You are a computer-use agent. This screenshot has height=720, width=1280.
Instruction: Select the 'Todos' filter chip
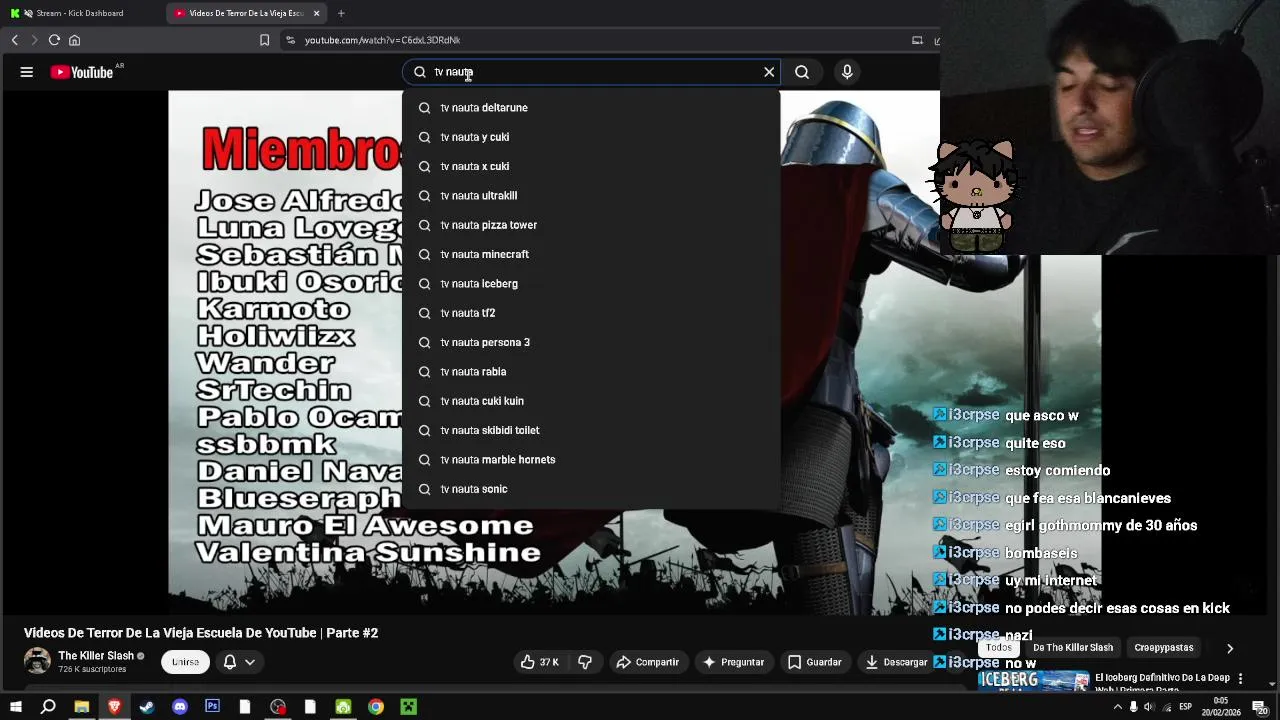(x=998, y=648)
